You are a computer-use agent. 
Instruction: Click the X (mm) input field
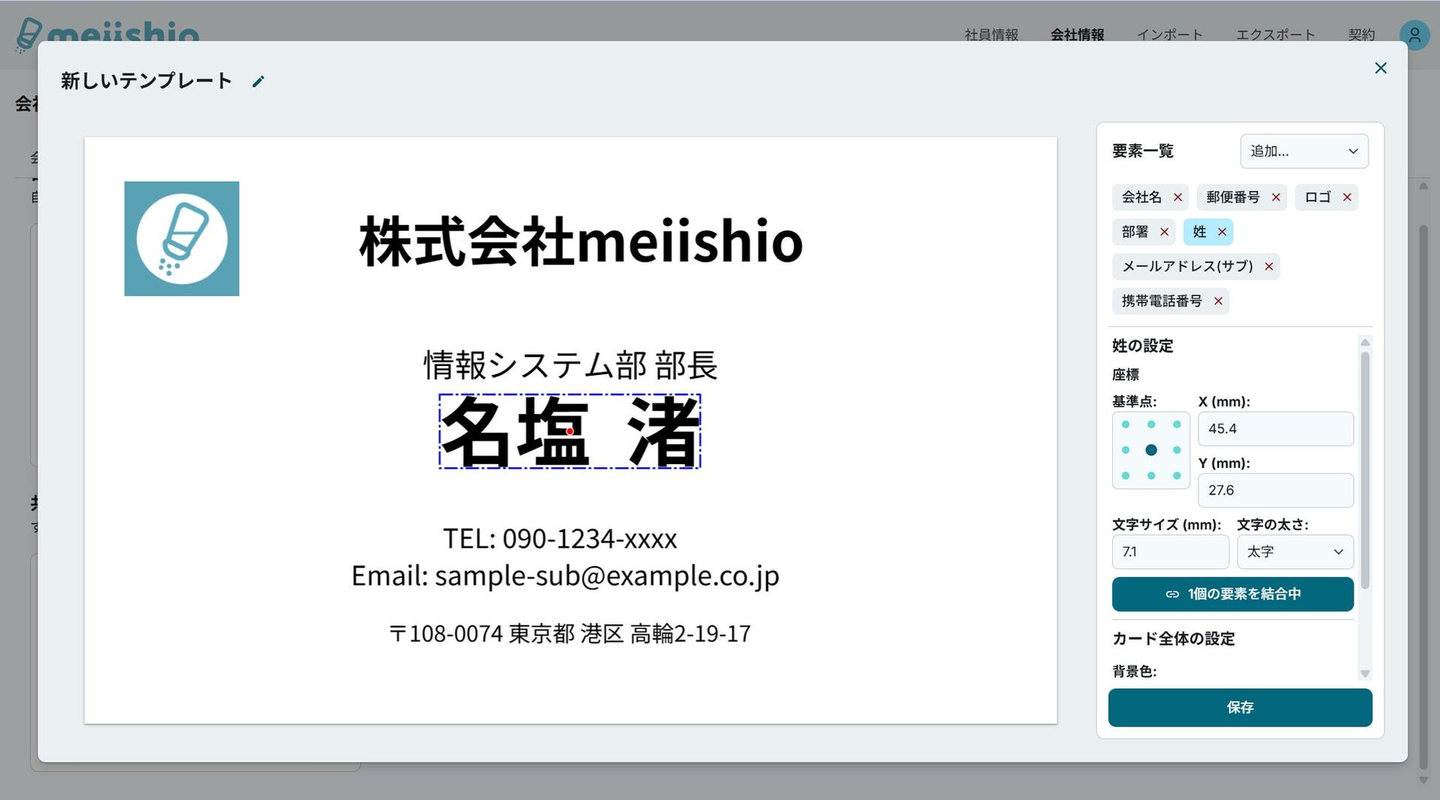click(1276, 429)
